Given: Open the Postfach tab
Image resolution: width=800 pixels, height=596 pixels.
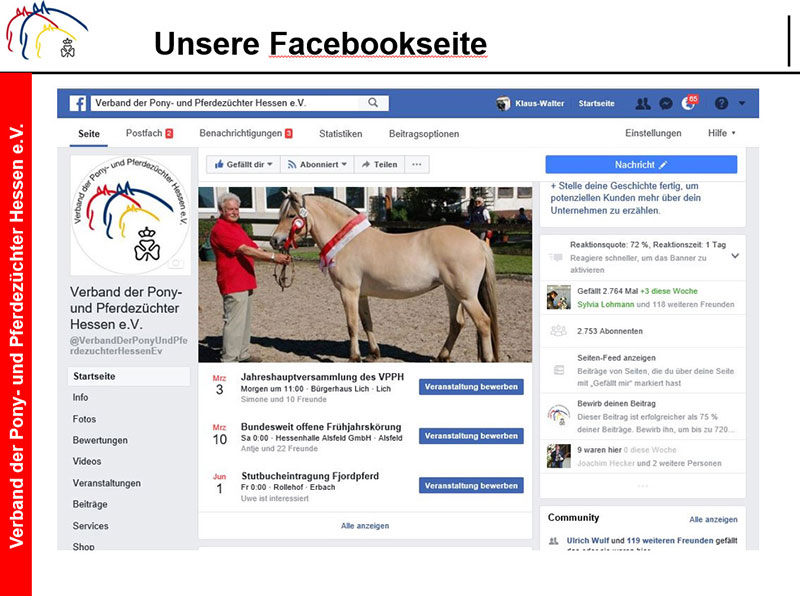Looking at the screenshot, I should [x=149, y=133].
